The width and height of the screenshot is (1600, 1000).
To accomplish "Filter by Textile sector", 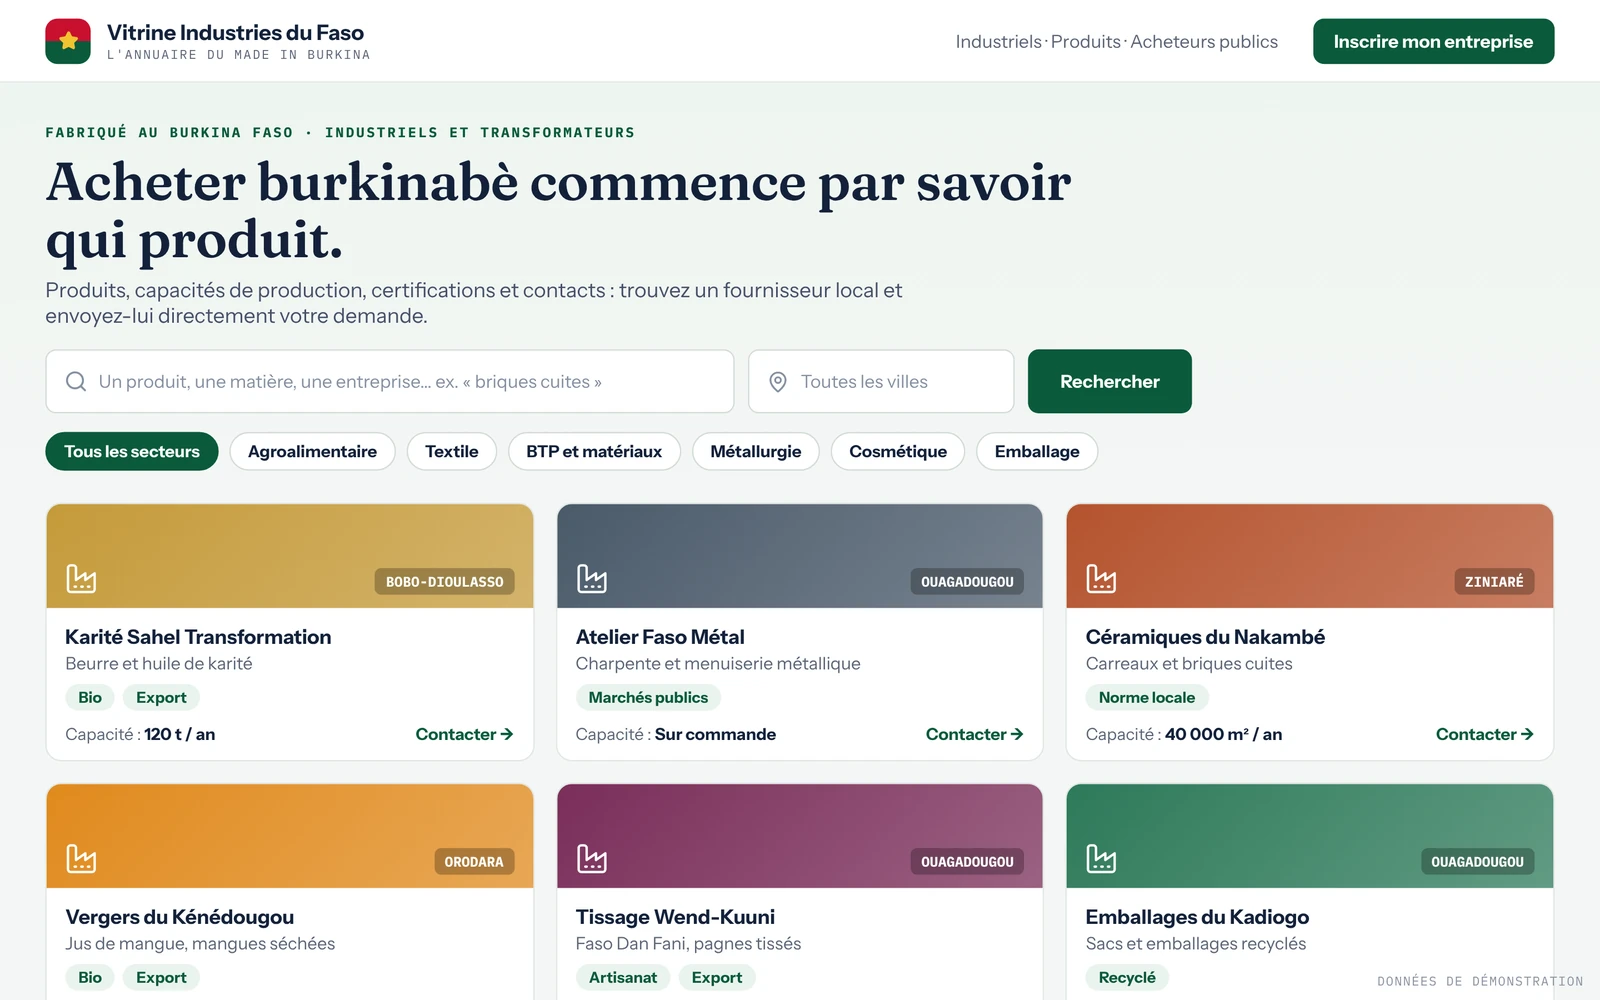I will pos(452,451).
